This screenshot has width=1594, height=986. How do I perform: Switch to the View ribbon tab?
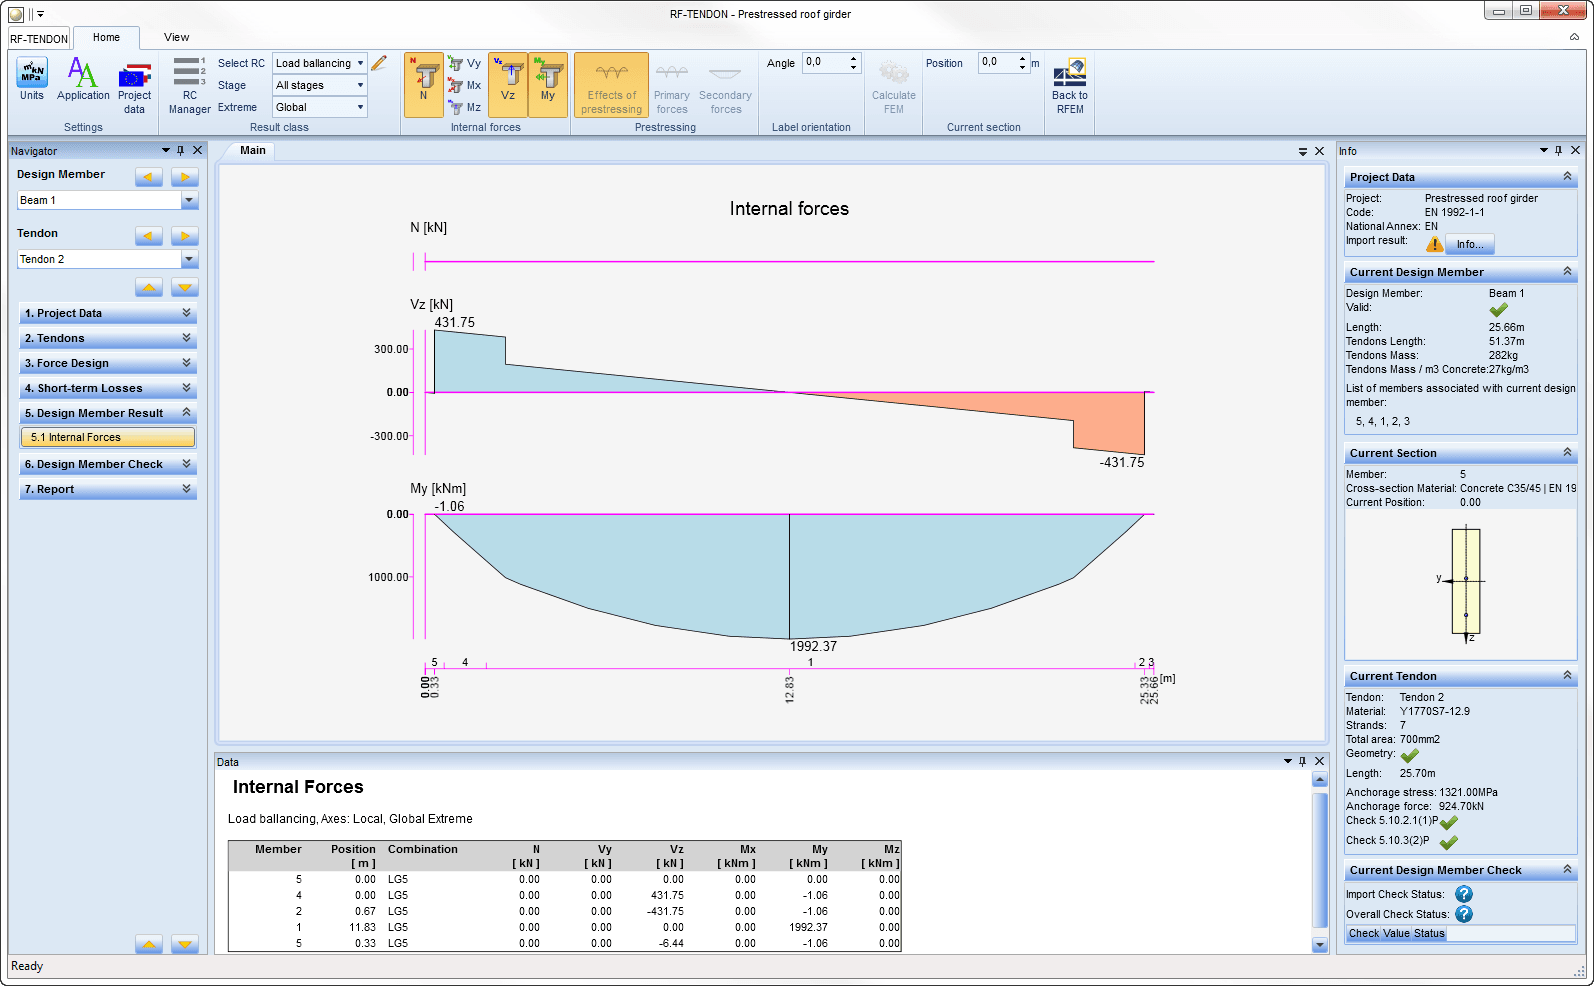pyautogui.click(x=177, y=37)
